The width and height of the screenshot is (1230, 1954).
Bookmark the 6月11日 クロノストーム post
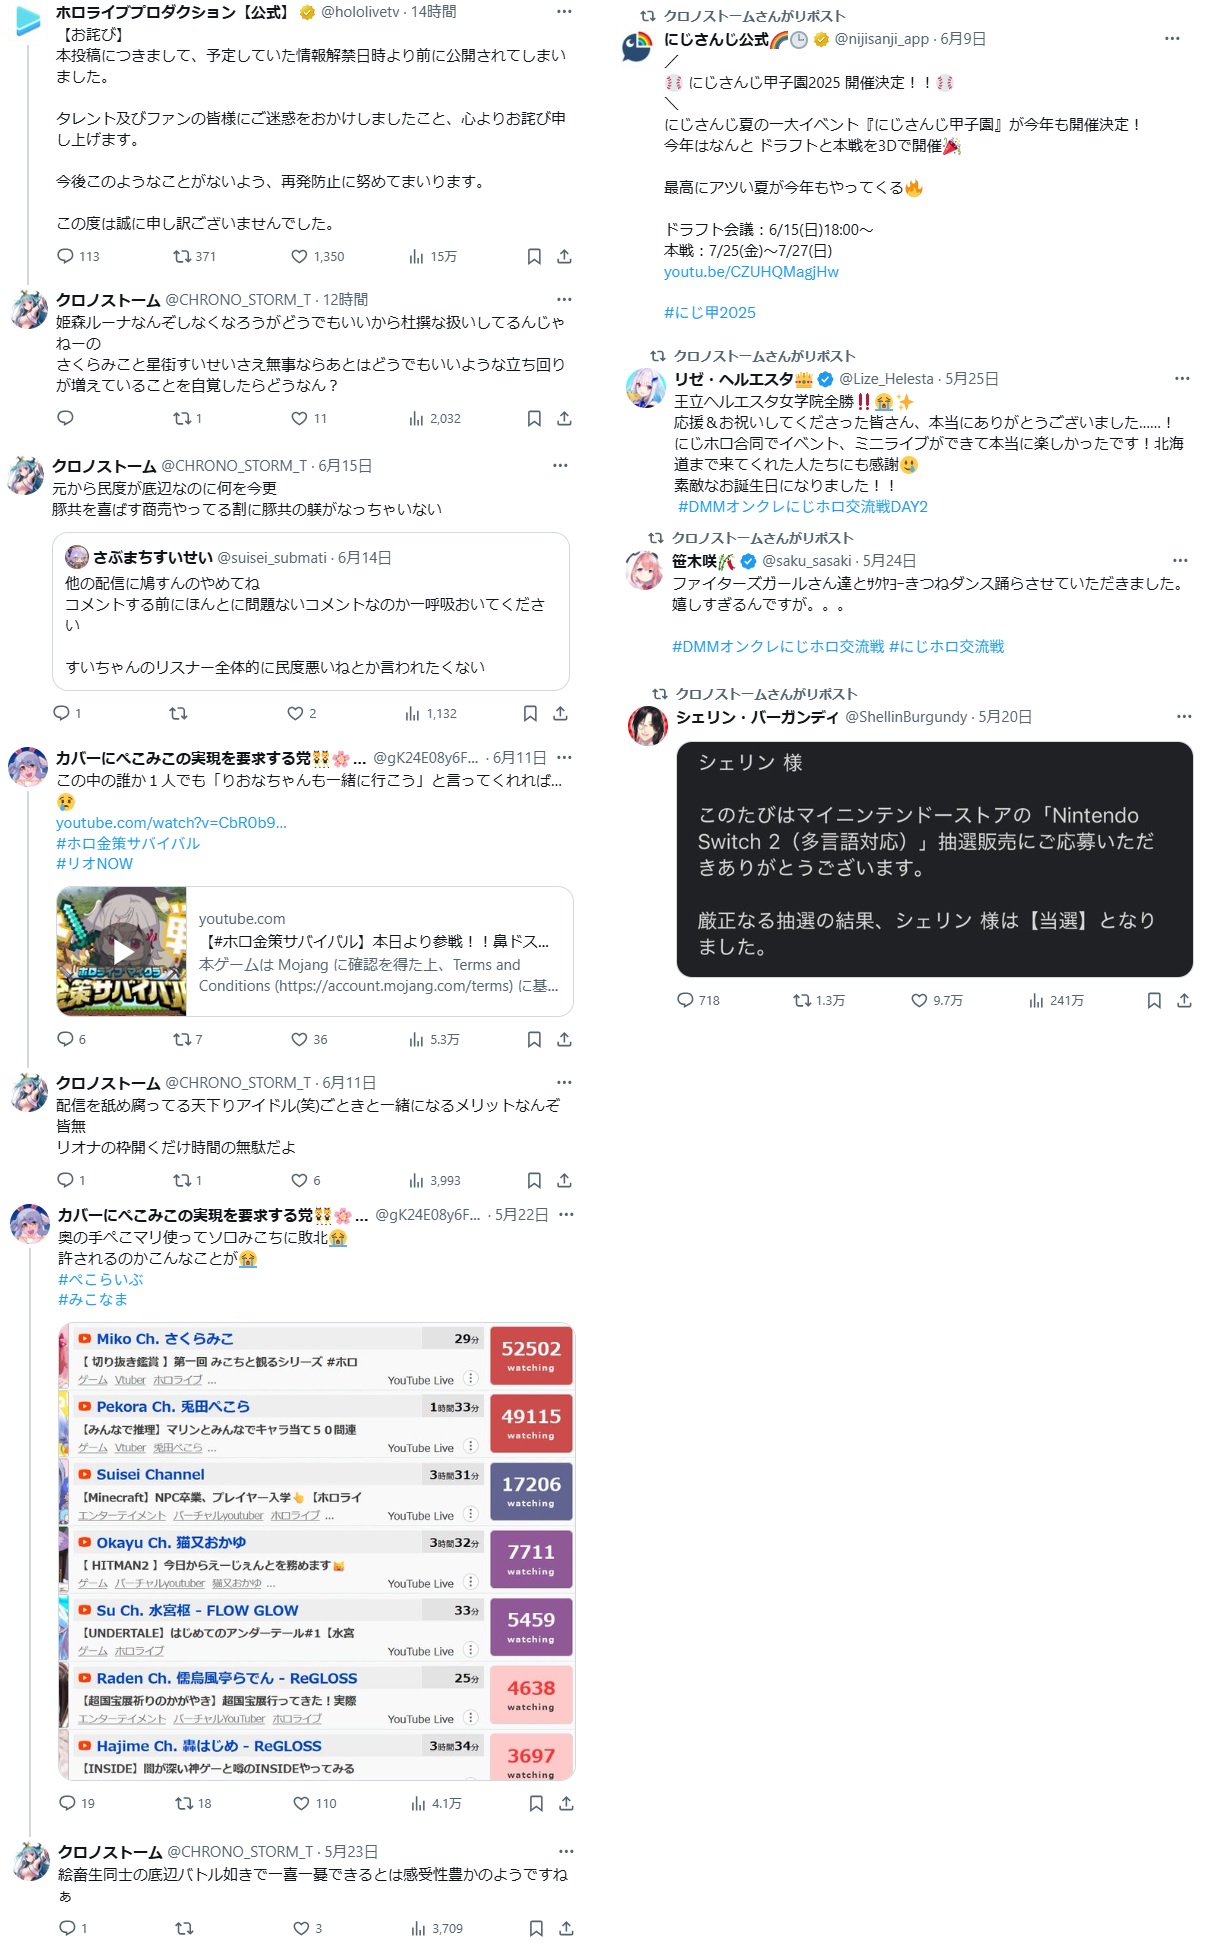tap(534, 1181)
